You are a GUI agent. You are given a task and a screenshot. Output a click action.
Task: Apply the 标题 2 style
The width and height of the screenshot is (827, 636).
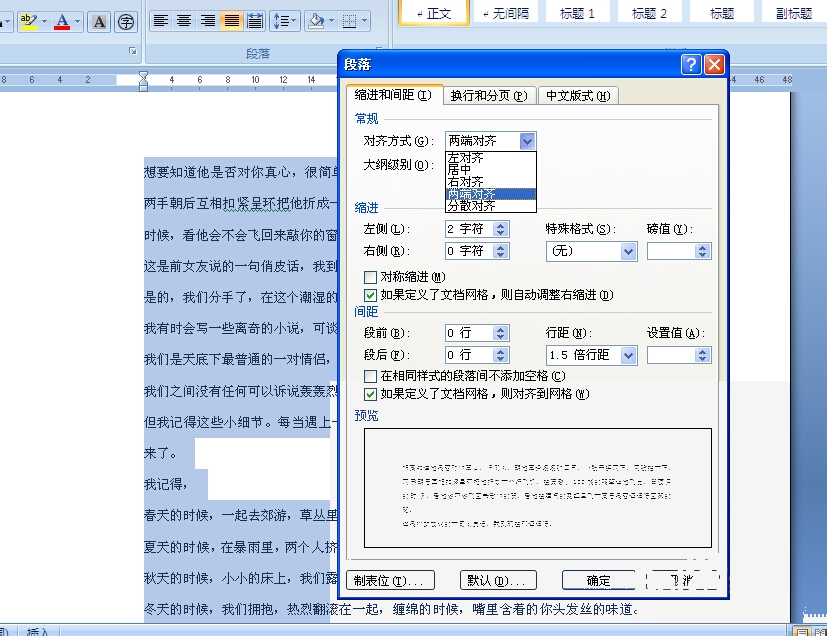click(649, 13)
